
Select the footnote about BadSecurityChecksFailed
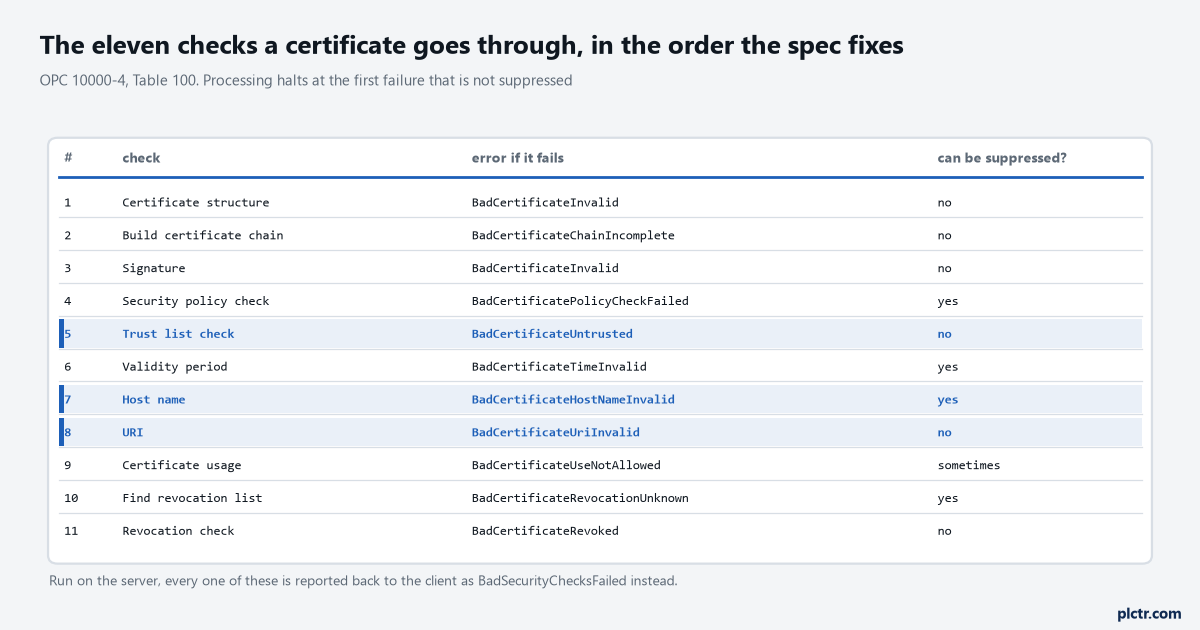point(363,580)
